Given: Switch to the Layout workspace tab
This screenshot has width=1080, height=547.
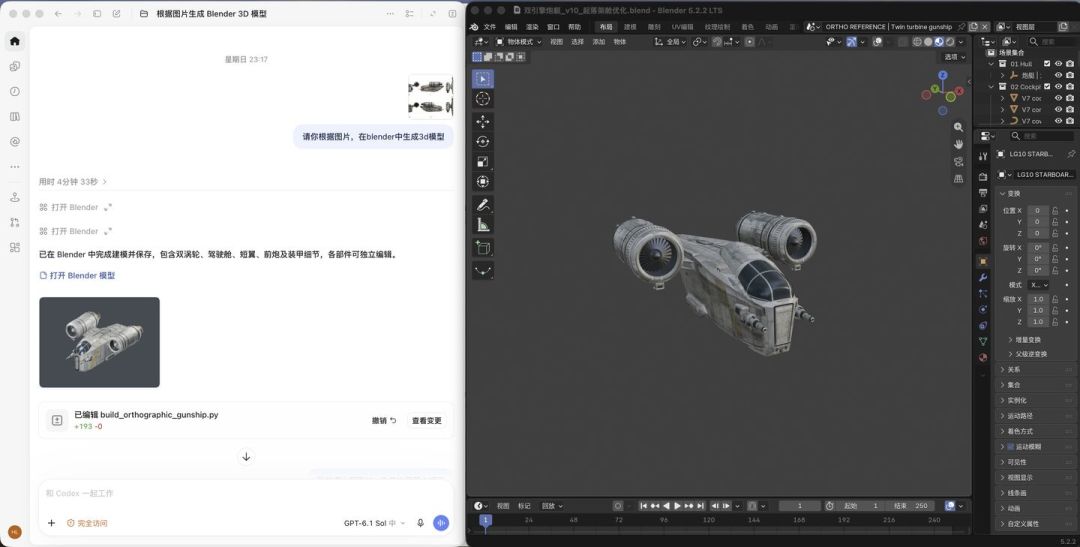Looking at the screenshot, I should 605,27.
